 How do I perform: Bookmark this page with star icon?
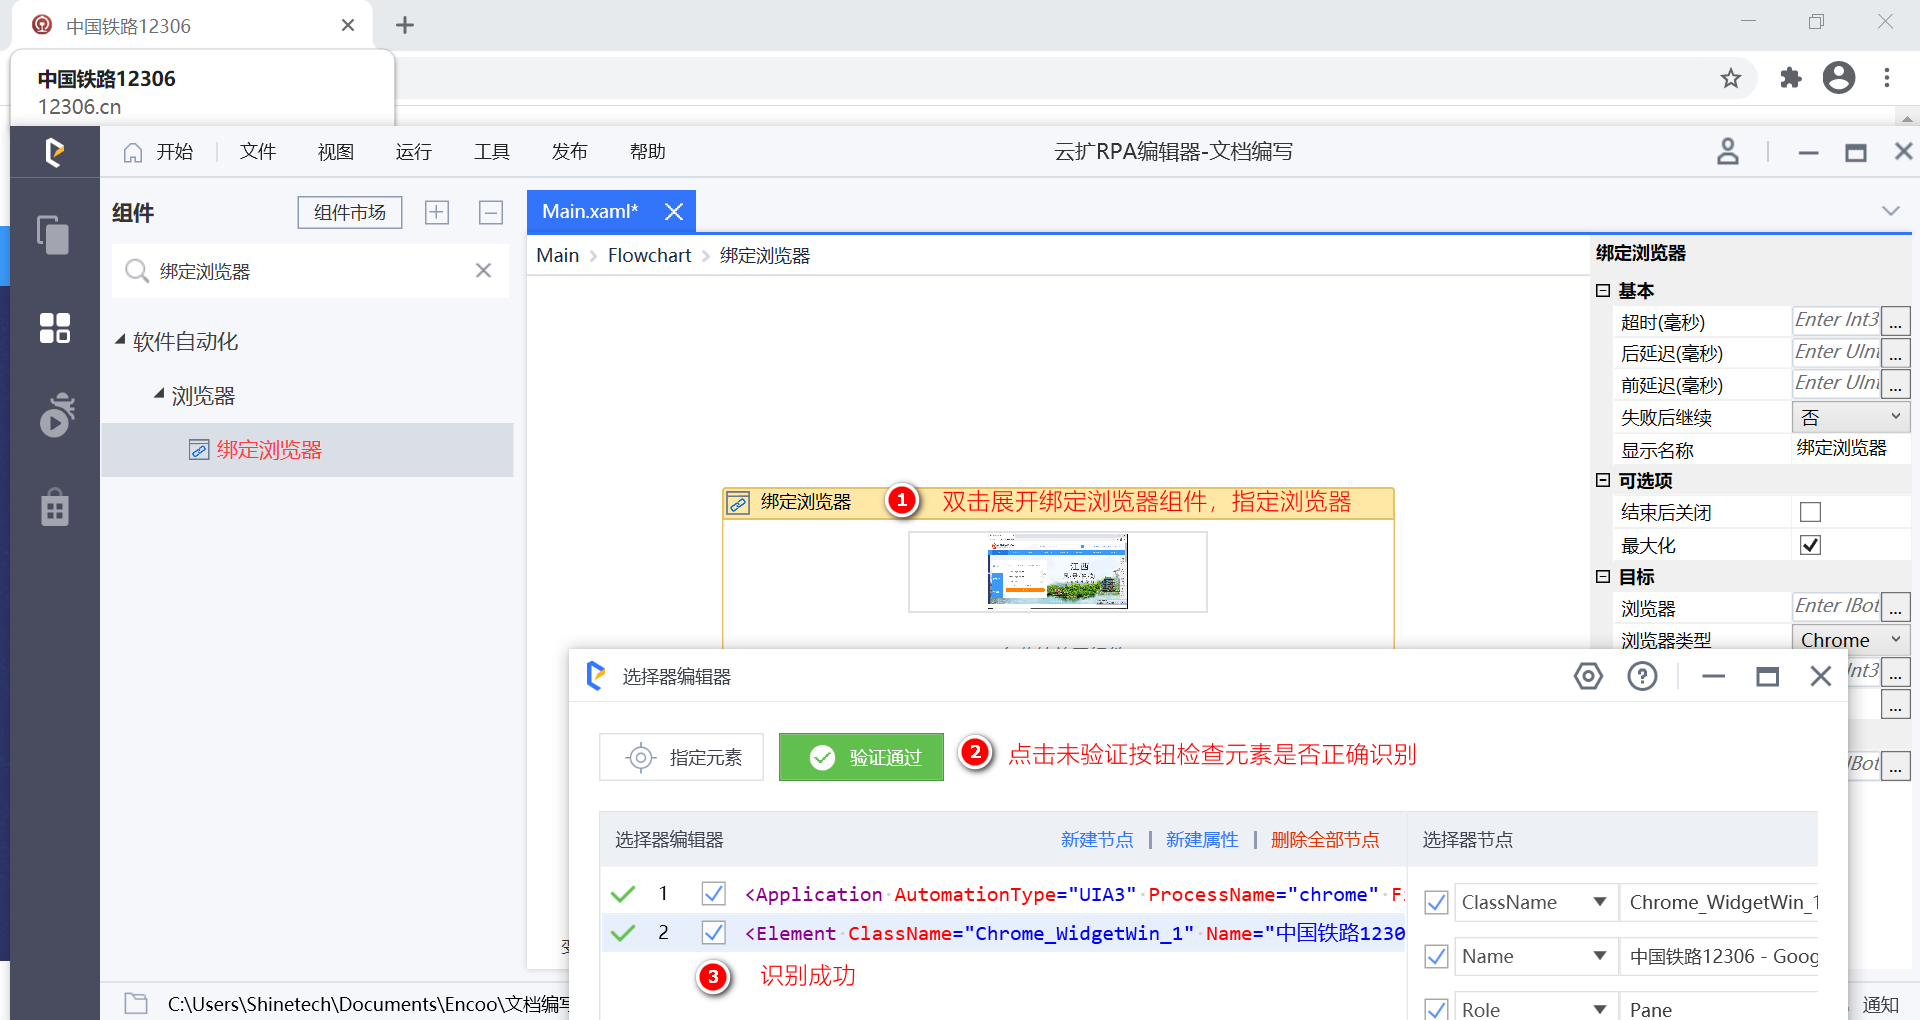pos(1731,78)
